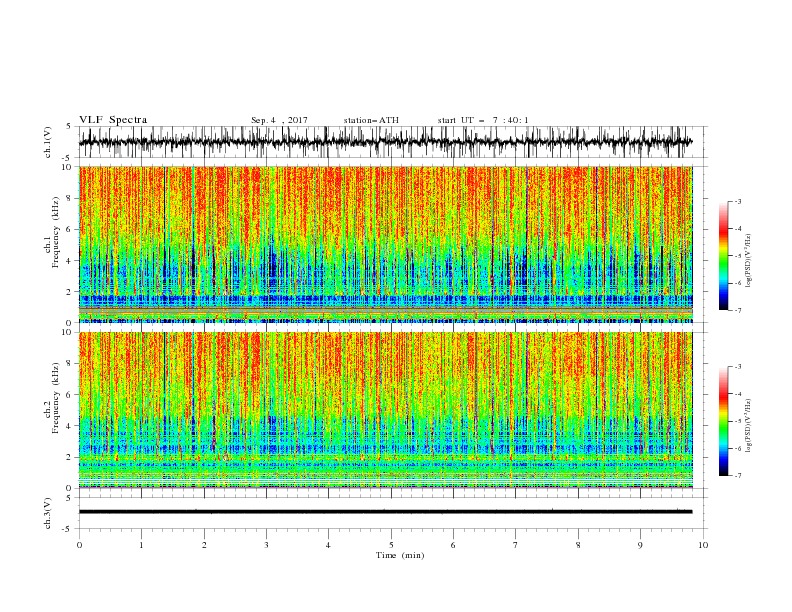Click "-3" on the ch.1 color bar
This screenshot has height=612, width=792.
pyautogui.click(x=738, y=201)
